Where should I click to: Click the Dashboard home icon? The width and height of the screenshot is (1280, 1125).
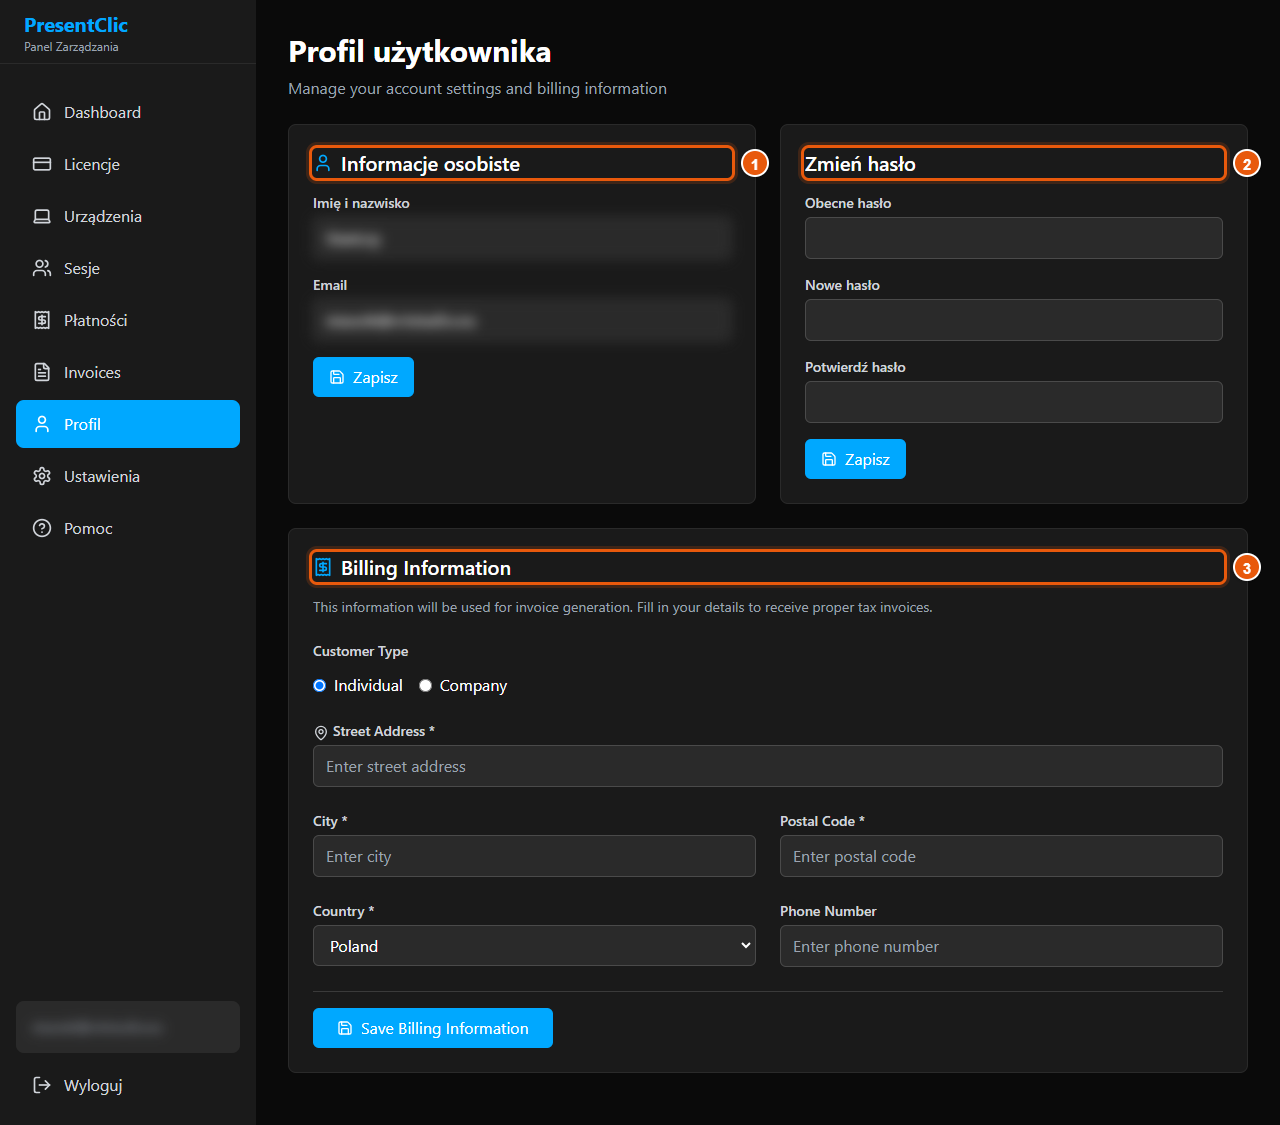(x=42, y=112)
